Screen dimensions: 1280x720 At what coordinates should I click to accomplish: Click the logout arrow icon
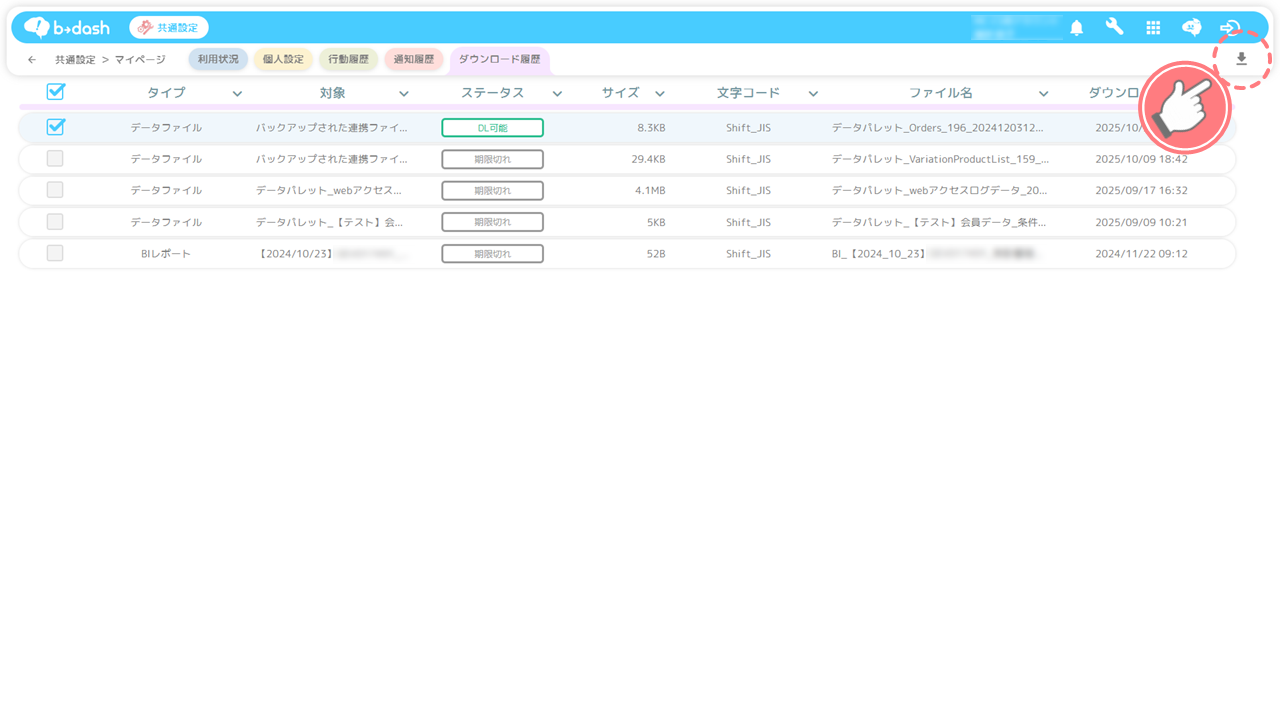pyautogui.click(x=1230, y=28)
